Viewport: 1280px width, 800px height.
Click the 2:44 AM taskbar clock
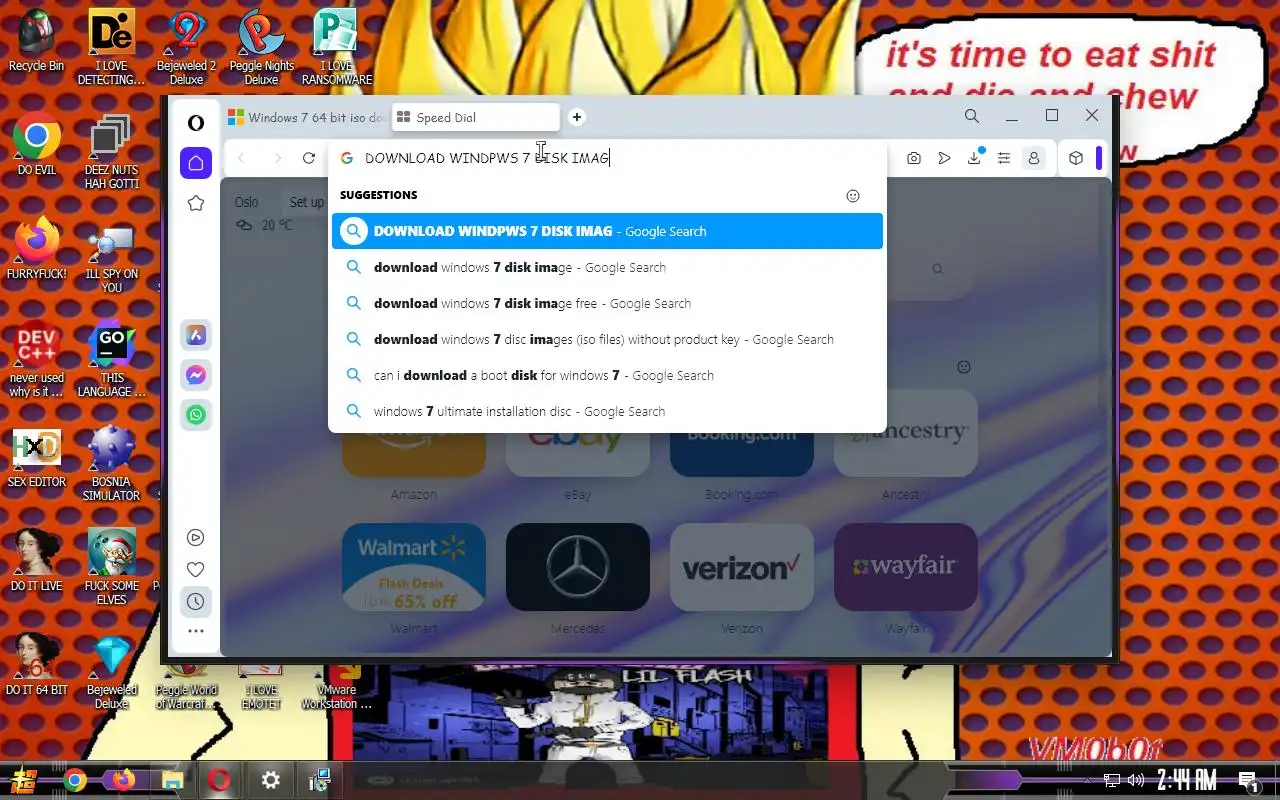coord(1186,780)
